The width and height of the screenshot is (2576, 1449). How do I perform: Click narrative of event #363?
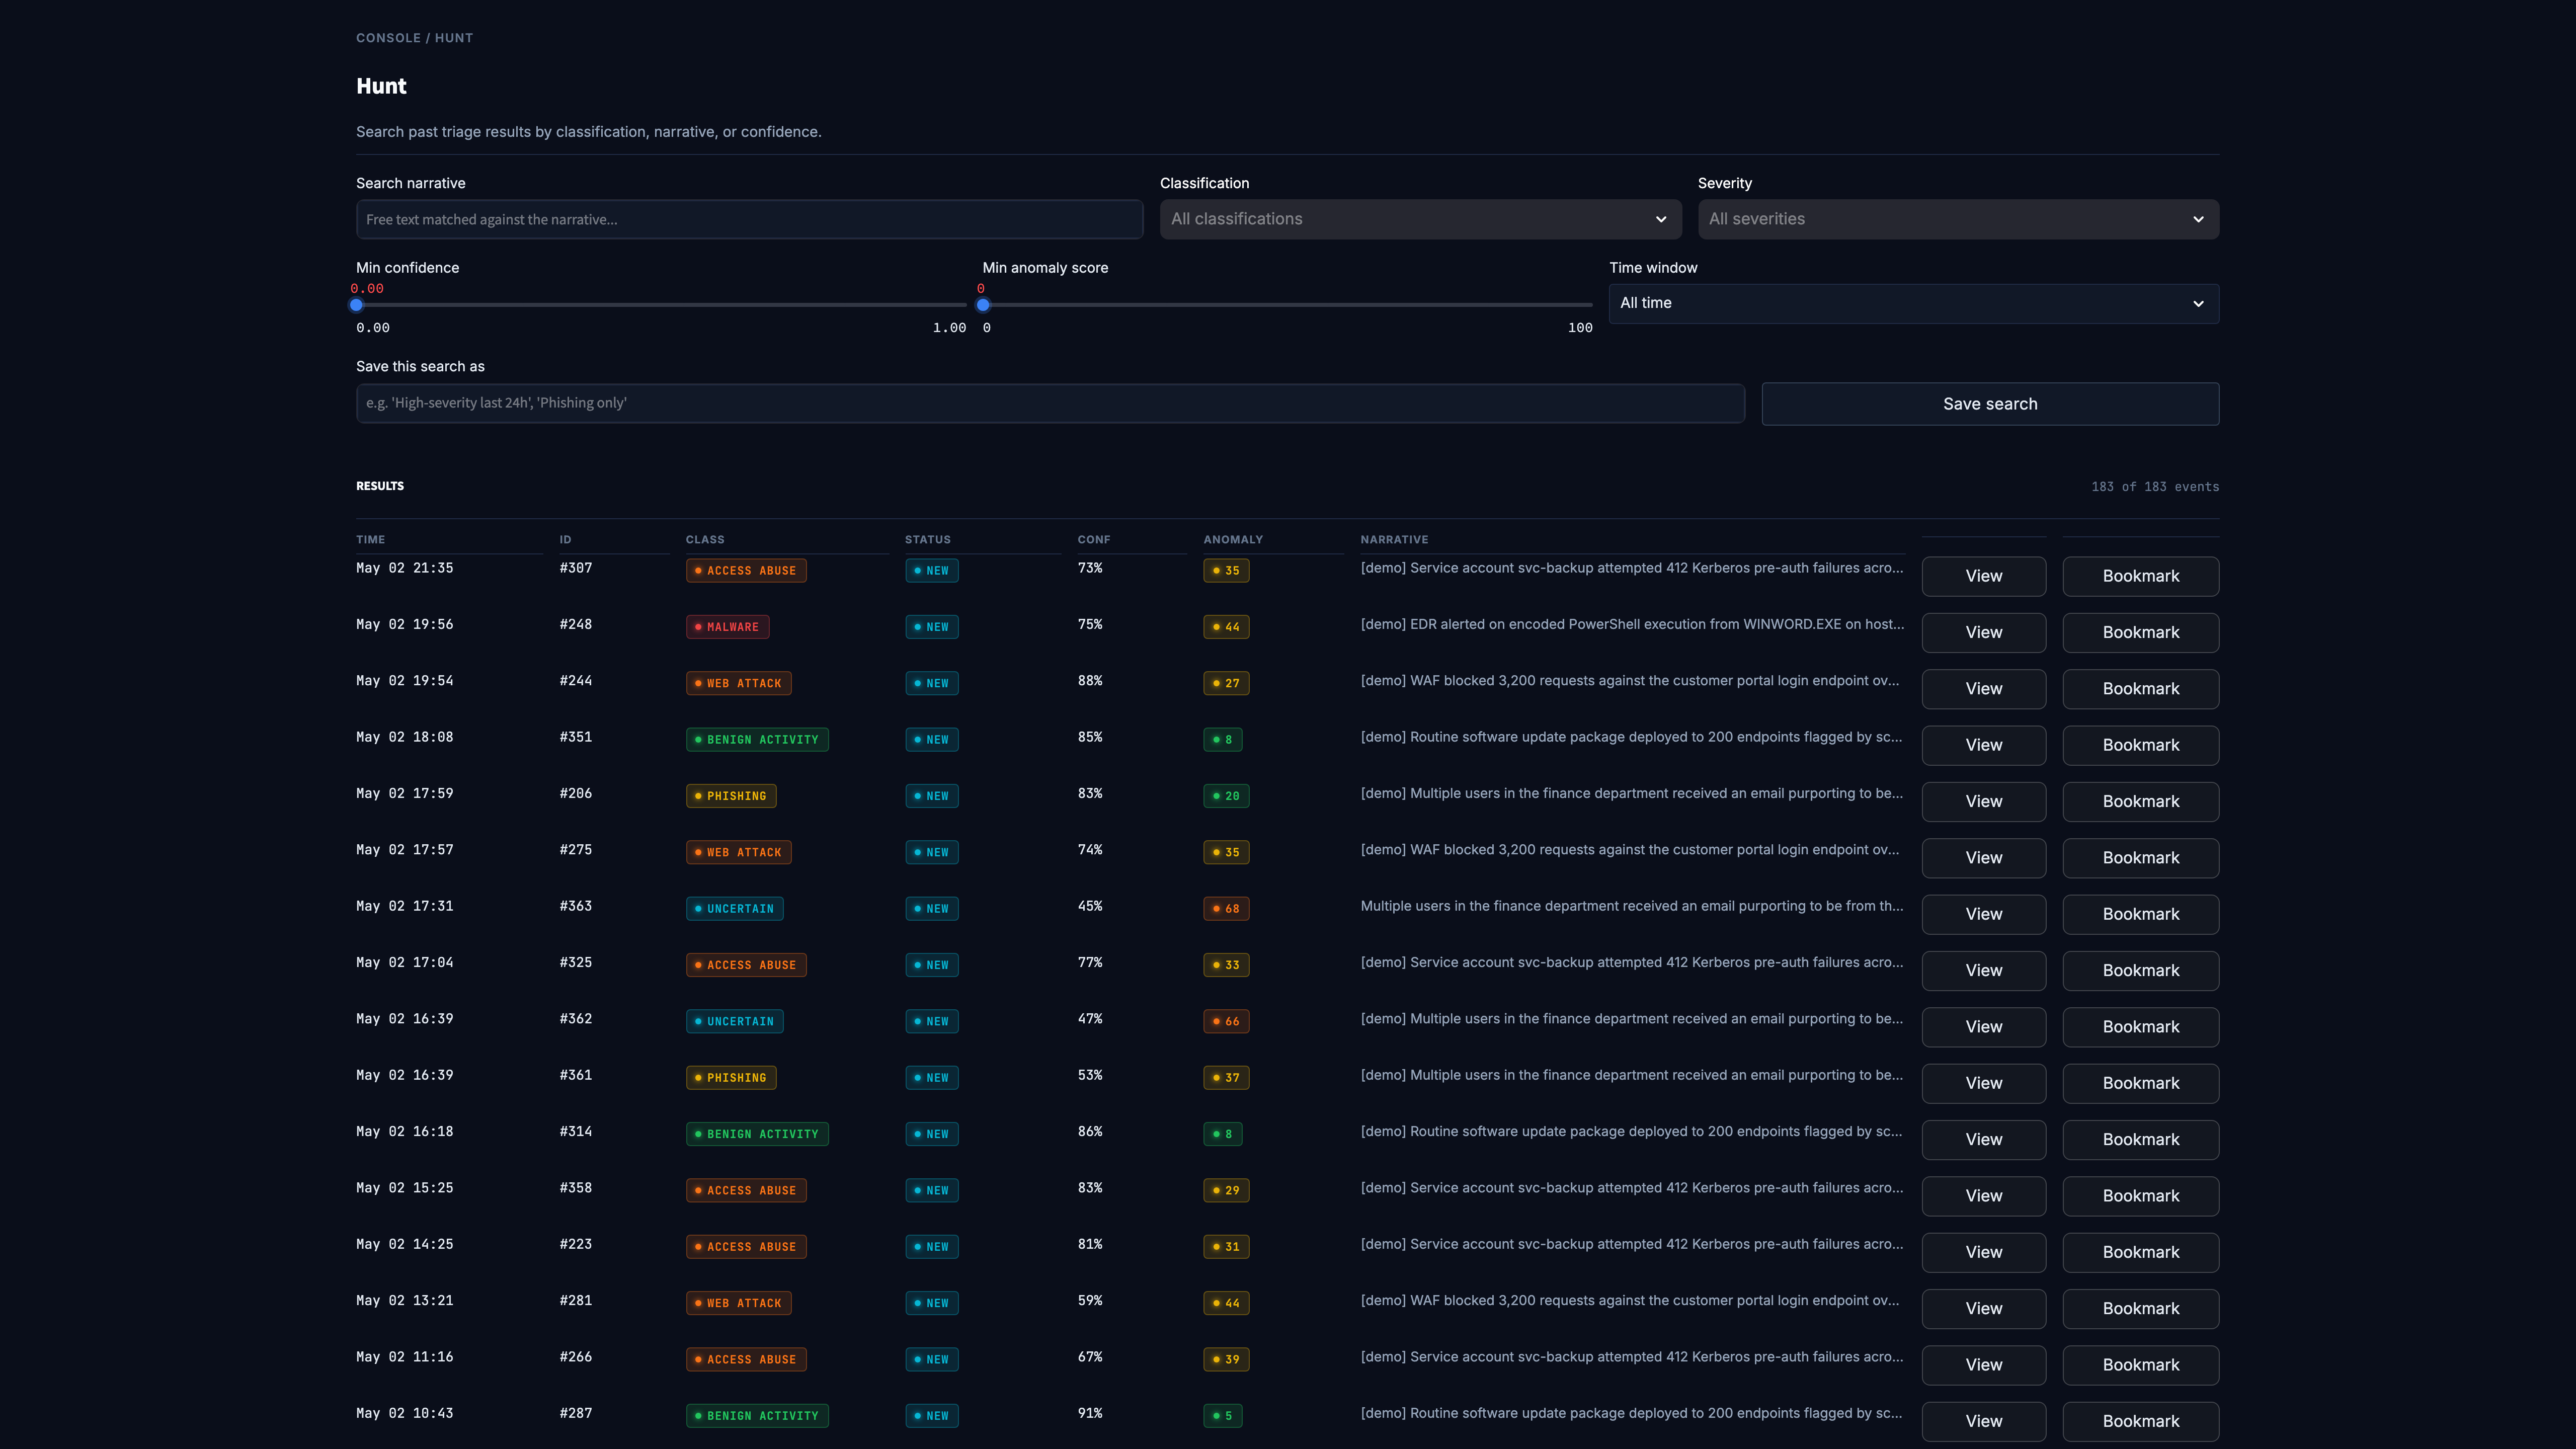point(1632,906)
